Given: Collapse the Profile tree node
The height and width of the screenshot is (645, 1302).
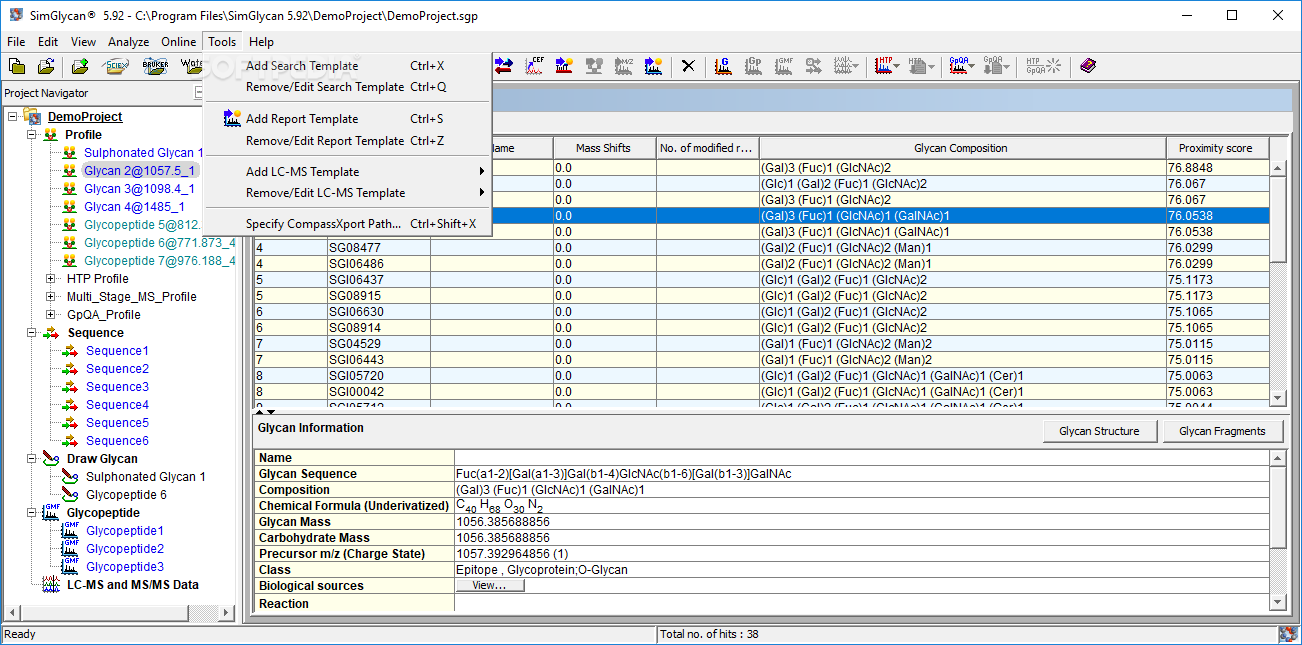Looking at the screenshot, I should point(31,135).
